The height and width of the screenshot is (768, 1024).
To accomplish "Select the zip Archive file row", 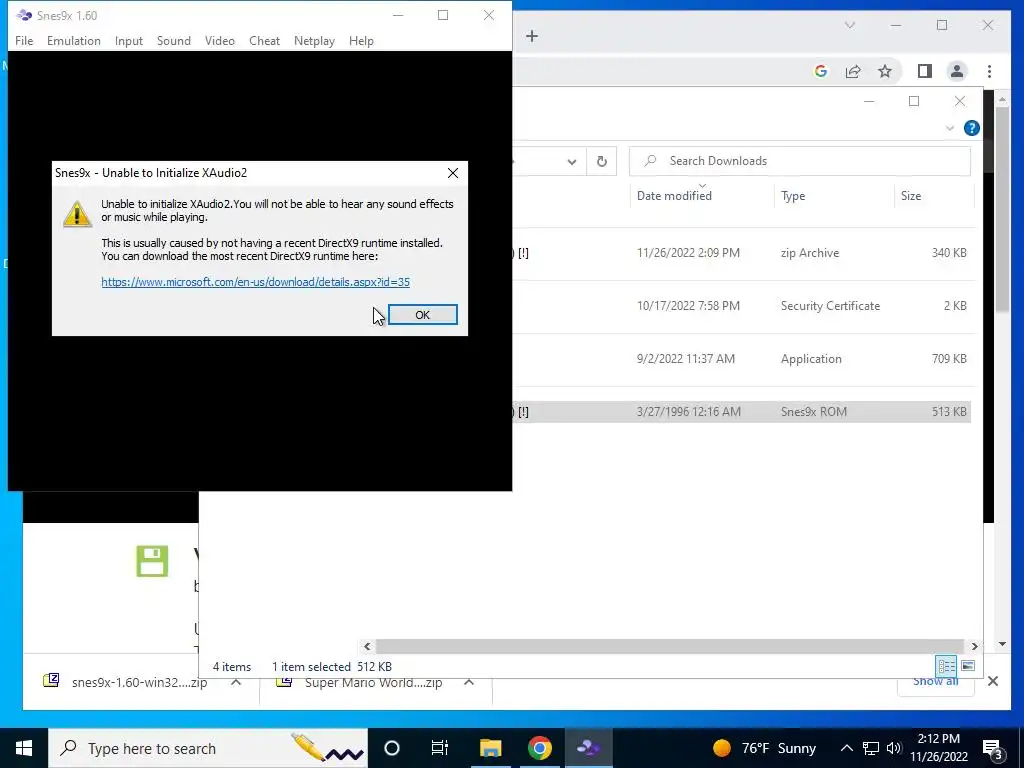I will 741,253.
